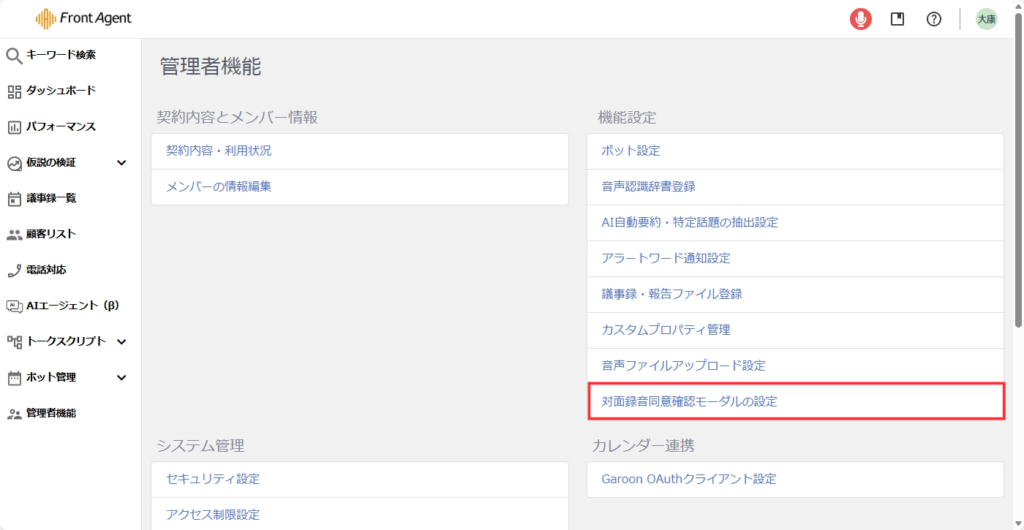Open the Dashboard grid icon in sidebar
Image resolution: width=1024 pixels, height=530 pixels.
click(x=14, y=91)
